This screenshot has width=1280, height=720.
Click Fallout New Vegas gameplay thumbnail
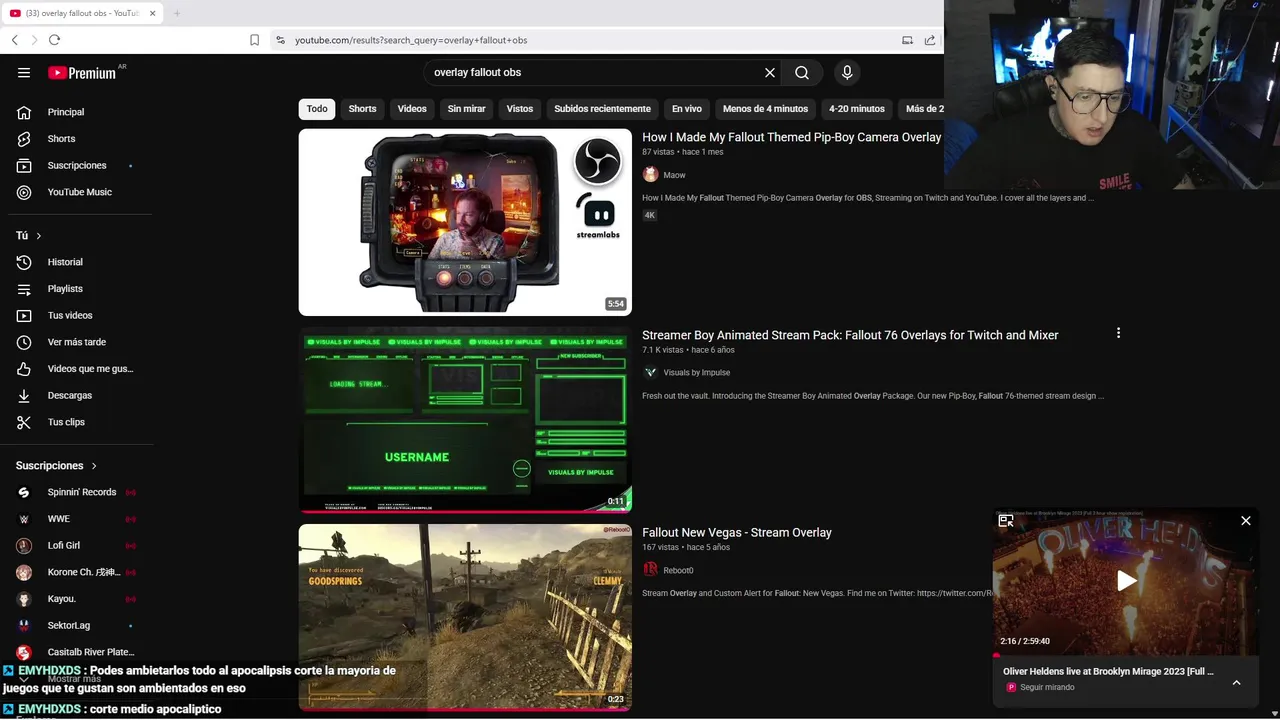pyautogui.click(x=465, y=618)
